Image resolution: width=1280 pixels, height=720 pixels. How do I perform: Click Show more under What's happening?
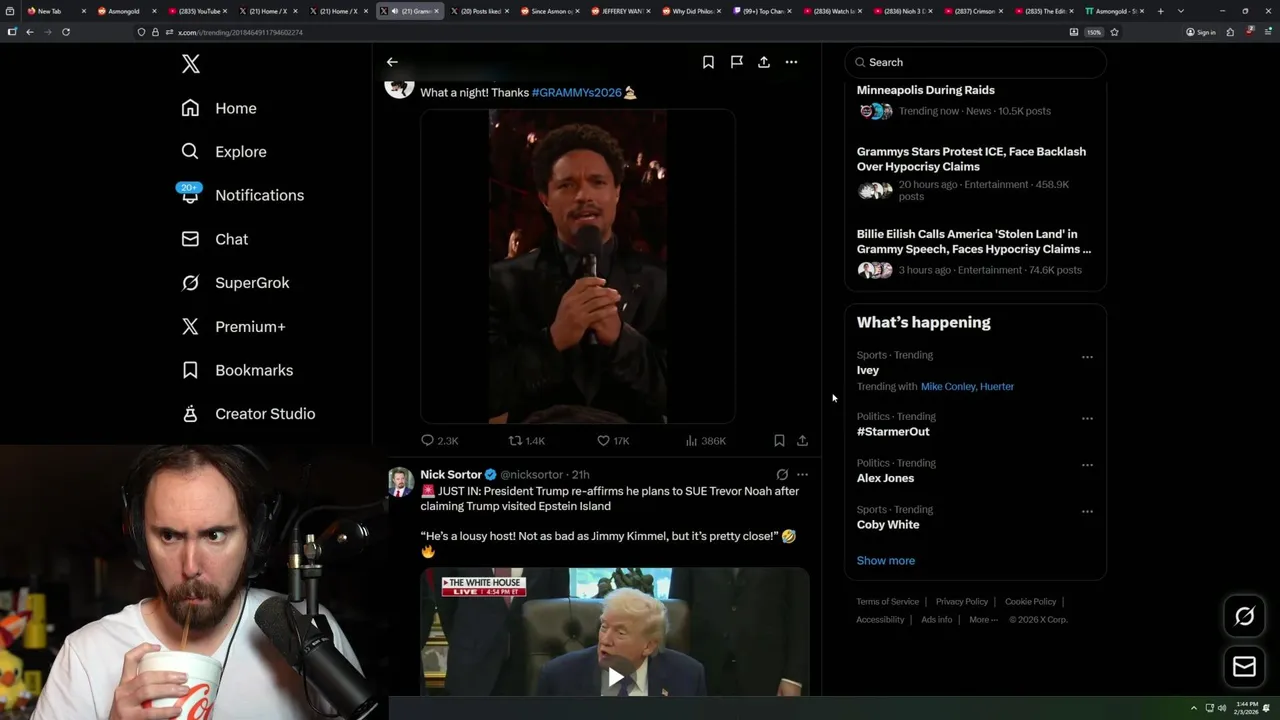pyautogui.click(x=886, y=561)
